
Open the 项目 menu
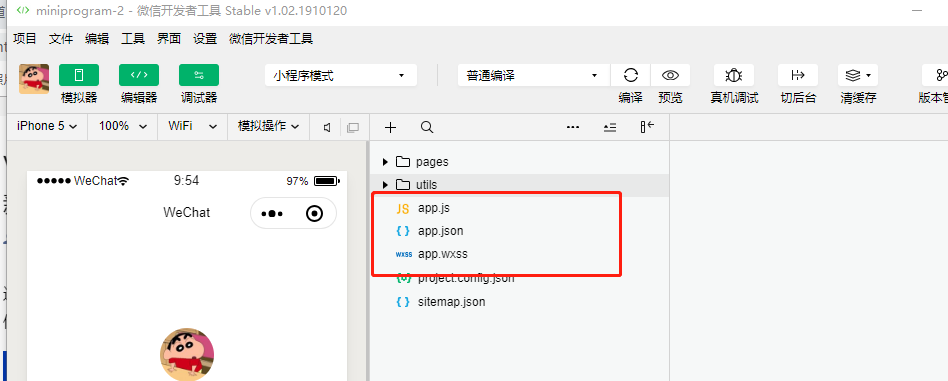[x=25, y=39]
